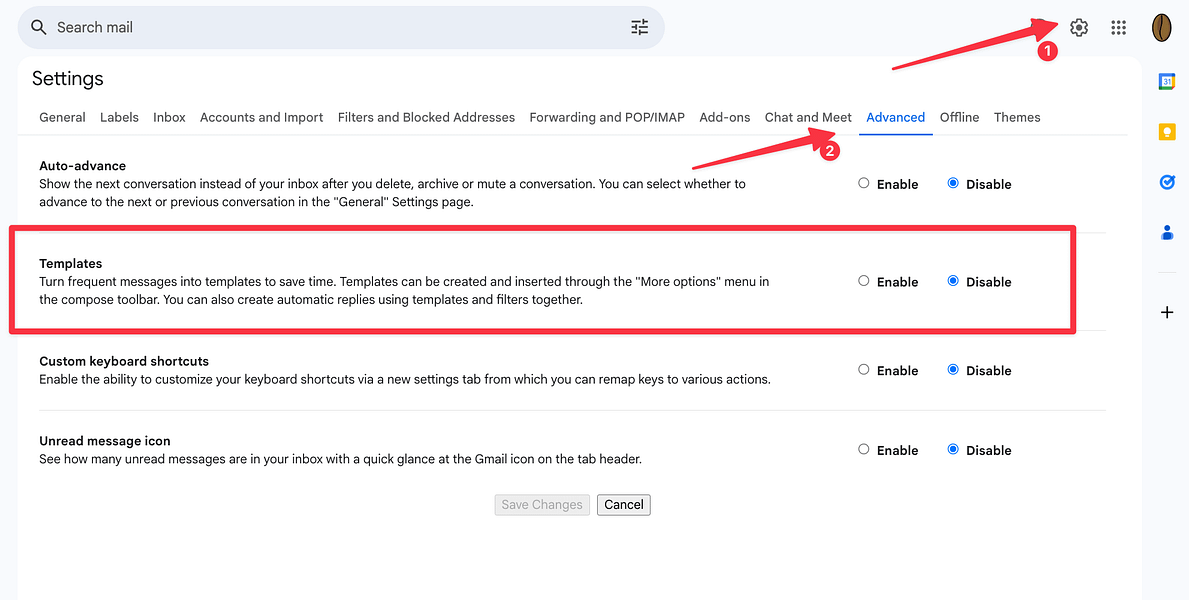1189x600 pixels.
Task: Click inside the Search mail field
Action: coord(300,27)
